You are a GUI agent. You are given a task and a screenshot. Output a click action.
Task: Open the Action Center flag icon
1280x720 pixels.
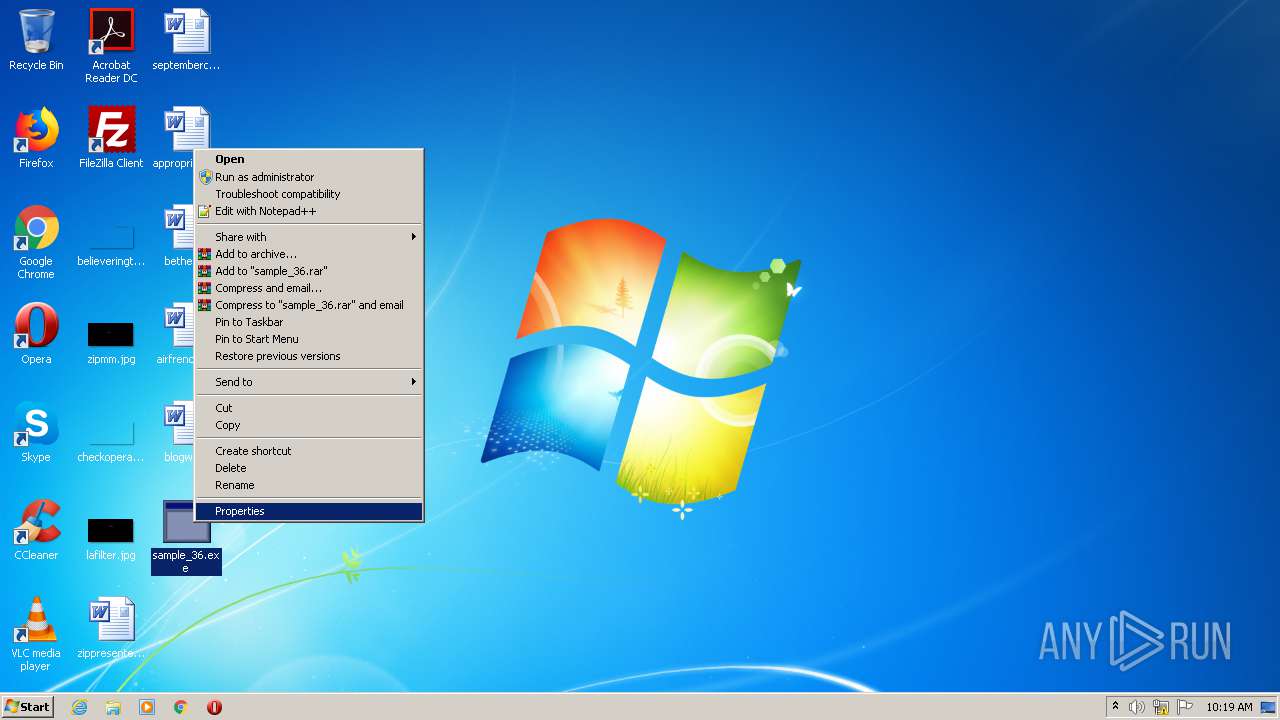(1185, 707)
